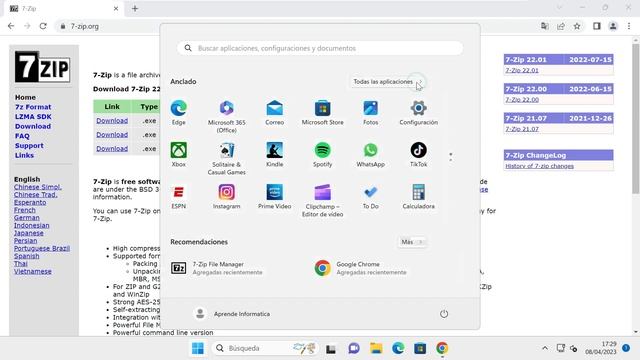
Task: Open Chrome three-dot menu
Action: point(629,26)
